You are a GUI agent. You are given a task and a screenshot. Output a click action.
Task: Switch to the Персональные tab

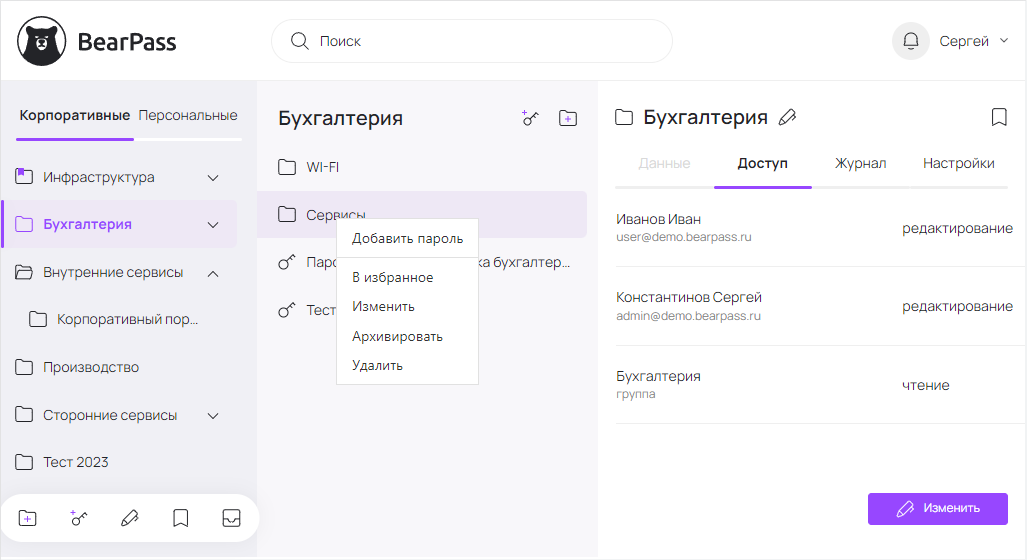pos(188,115)
